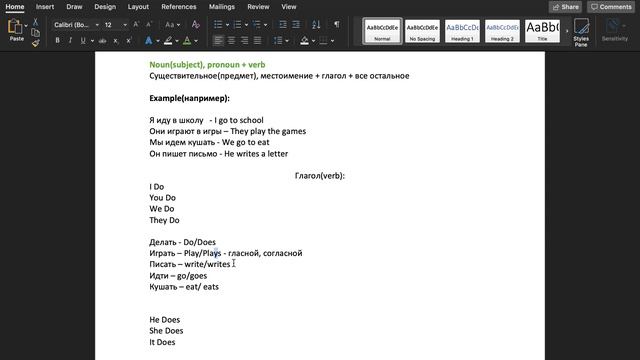Align text to the right
Viewport: 640px width, 360px height.
click(x=244, y=41)
